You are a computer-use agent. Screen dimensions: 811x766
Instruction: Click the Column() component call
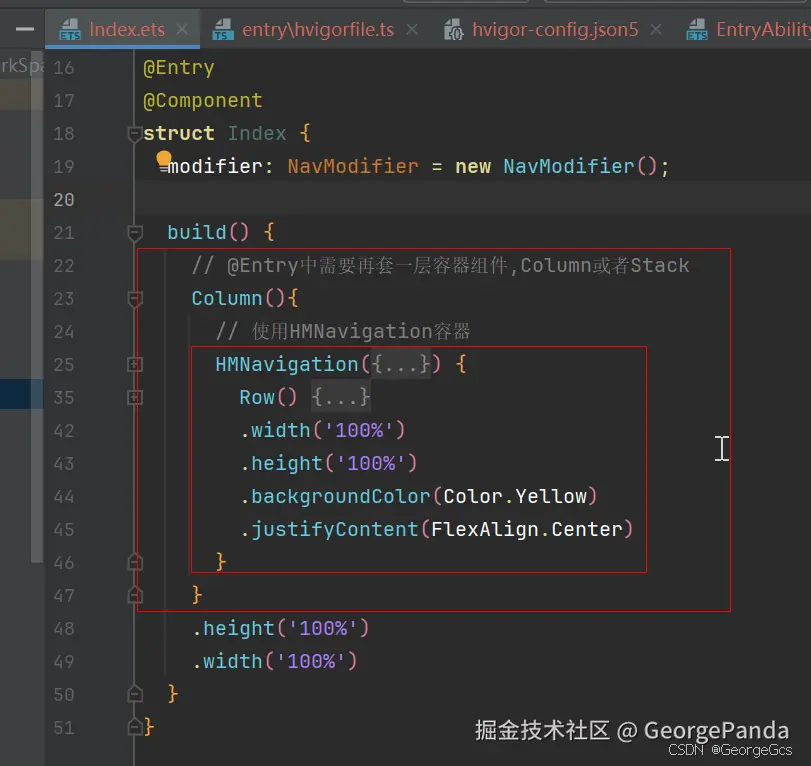pos(238,299)
